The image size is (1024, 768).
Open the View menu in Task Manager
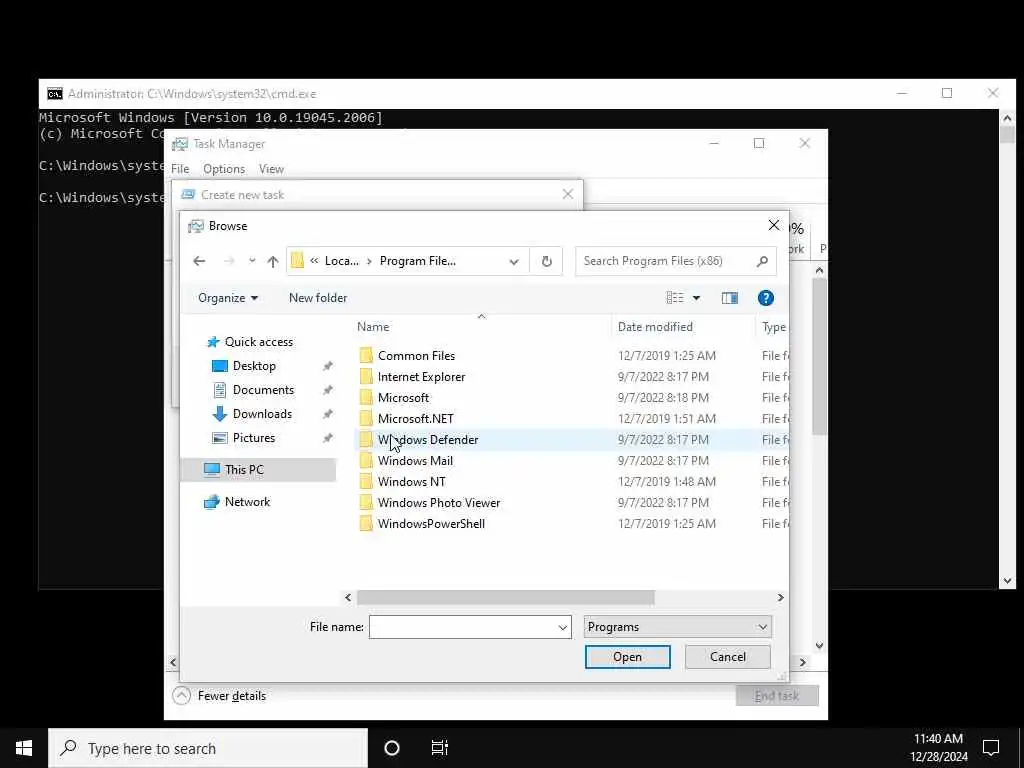[271, 169]
